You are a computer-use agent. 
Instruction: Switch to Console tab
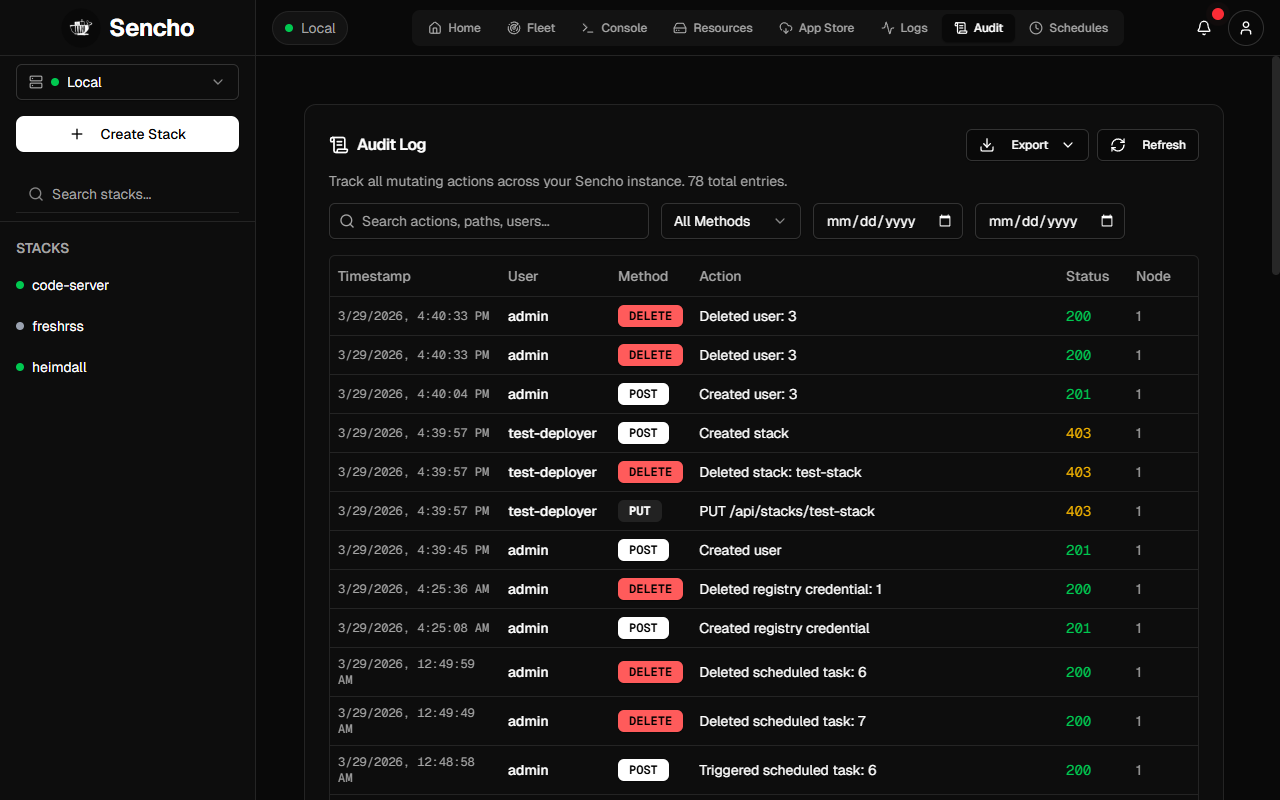pyautogui.click(x=615, y=28)
